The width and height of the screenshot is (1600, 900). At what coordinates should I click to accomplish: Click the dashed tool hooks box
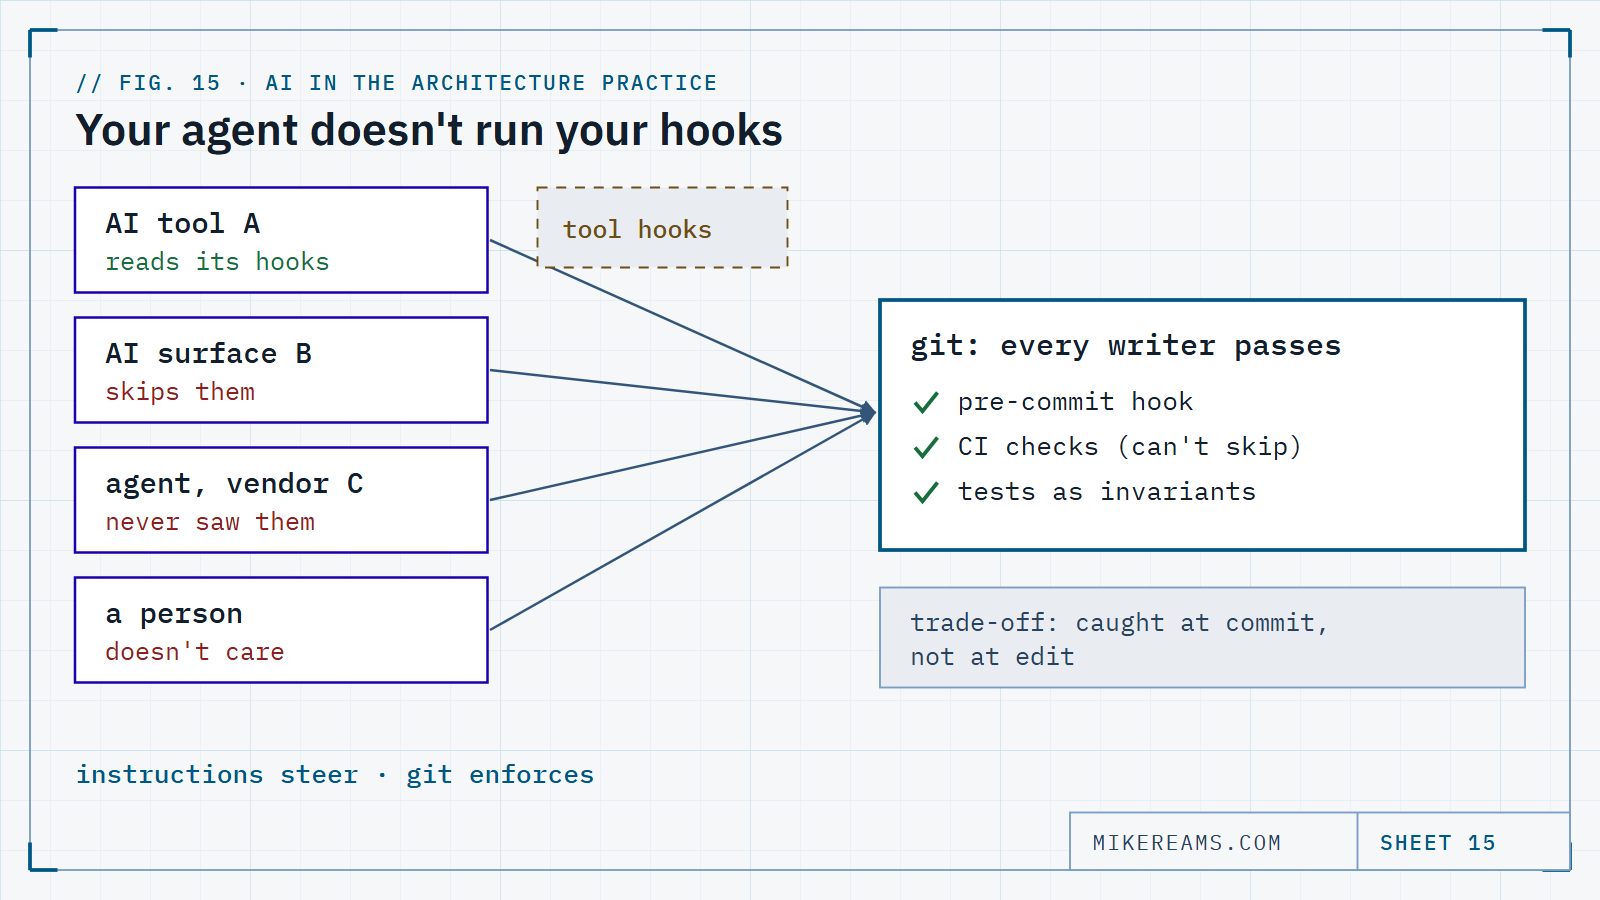coord(663,227)
